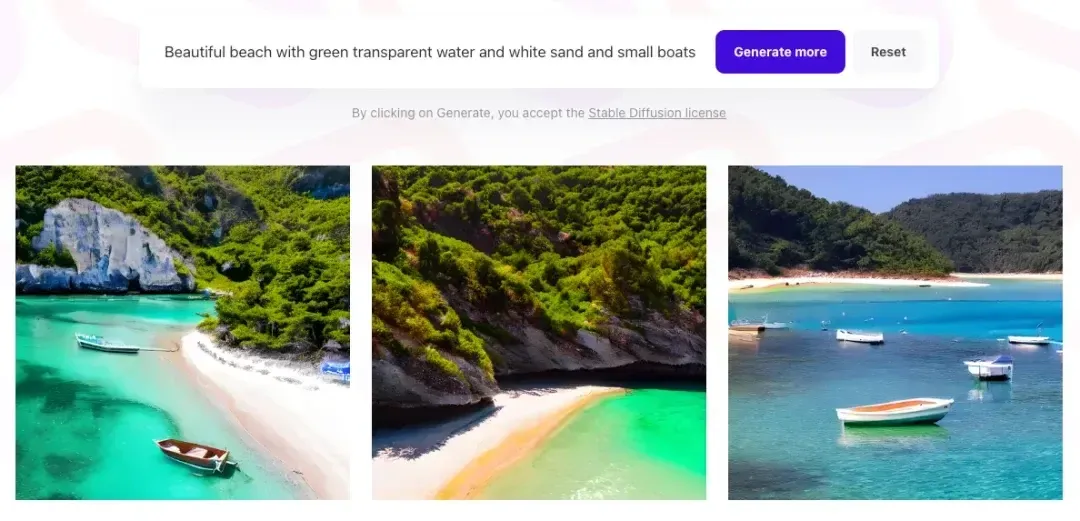Open the first image with white cliff
The width and height of the screenshot is (1080, 521).
(x=183, y=332)
